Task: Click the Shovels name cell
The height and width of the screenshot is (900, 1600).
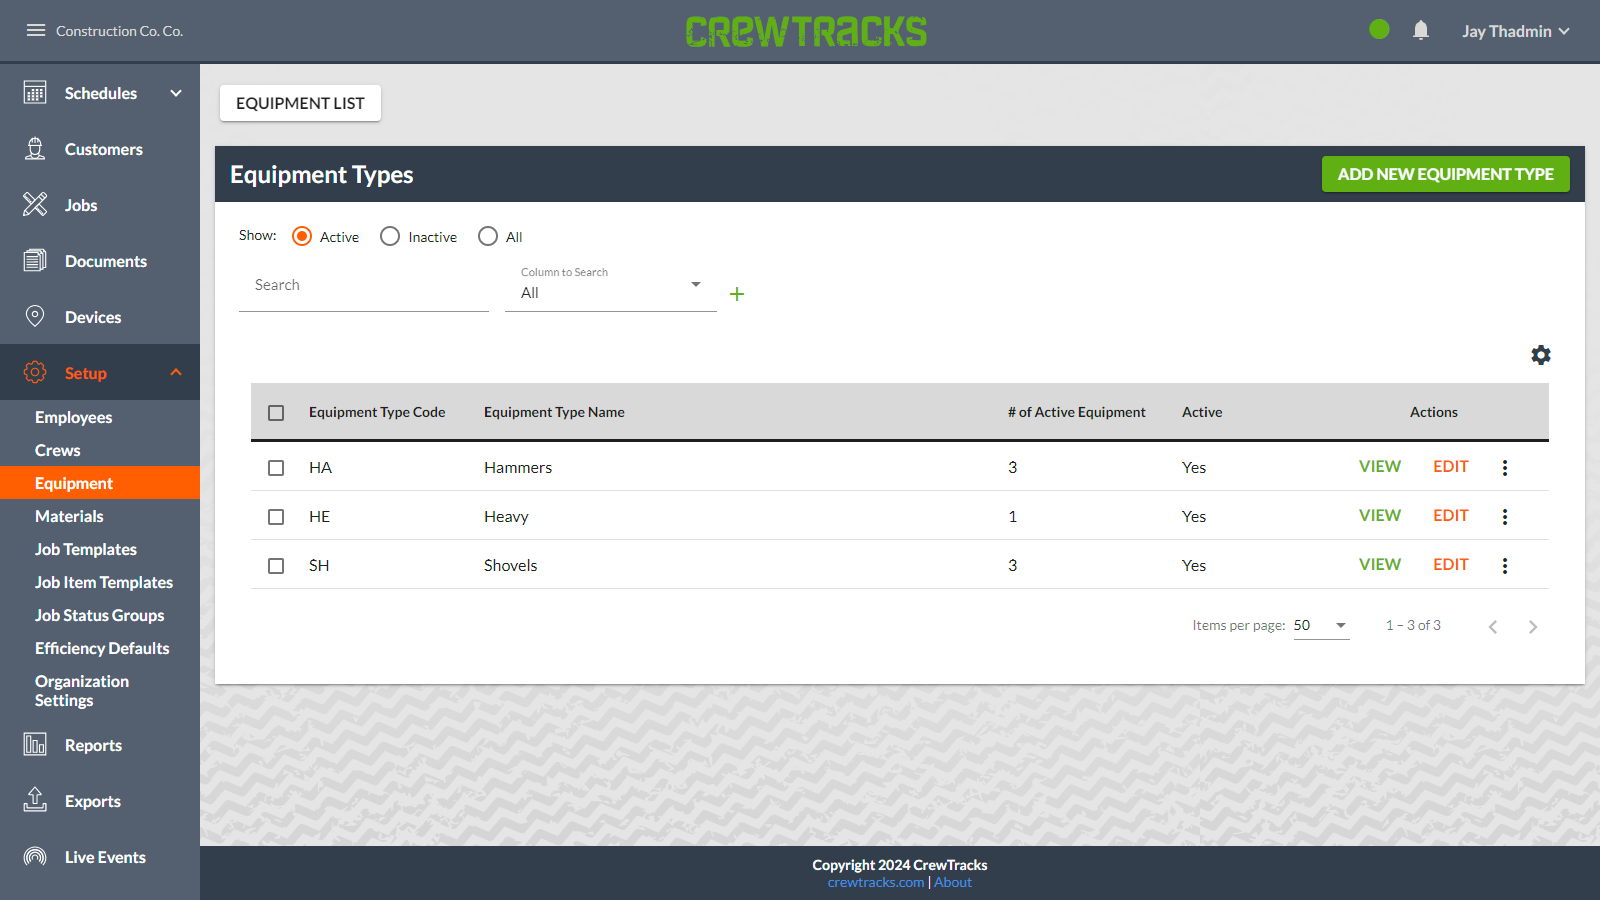Action: [x=510, y=565]
